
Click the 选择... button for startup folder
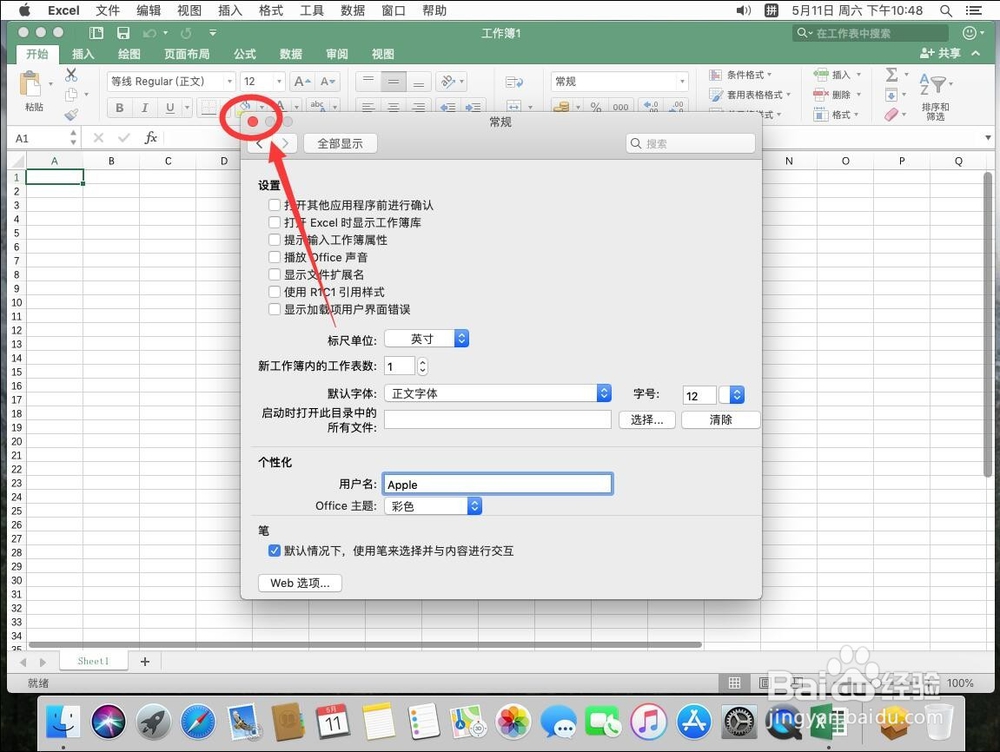pos(647,420)
